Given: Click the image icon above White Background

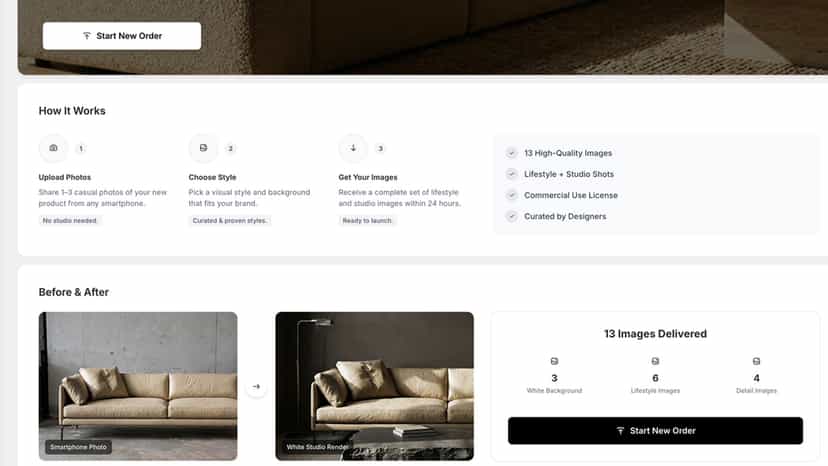Looking at the screenshot, I should click(x=554, y=361).
